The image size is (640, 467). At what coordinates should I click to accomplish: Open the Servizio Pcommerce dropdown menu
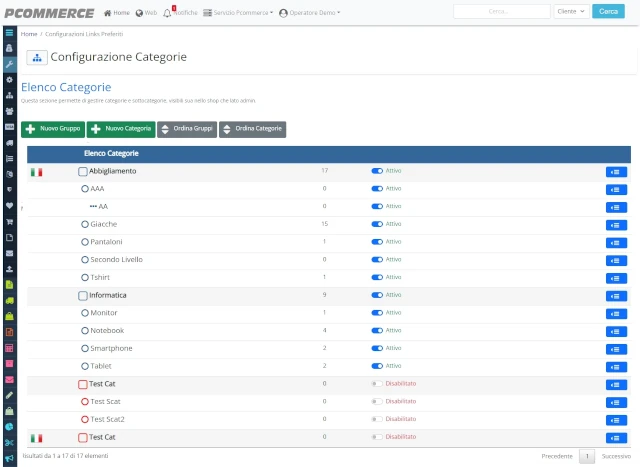(x=238, y=13)
